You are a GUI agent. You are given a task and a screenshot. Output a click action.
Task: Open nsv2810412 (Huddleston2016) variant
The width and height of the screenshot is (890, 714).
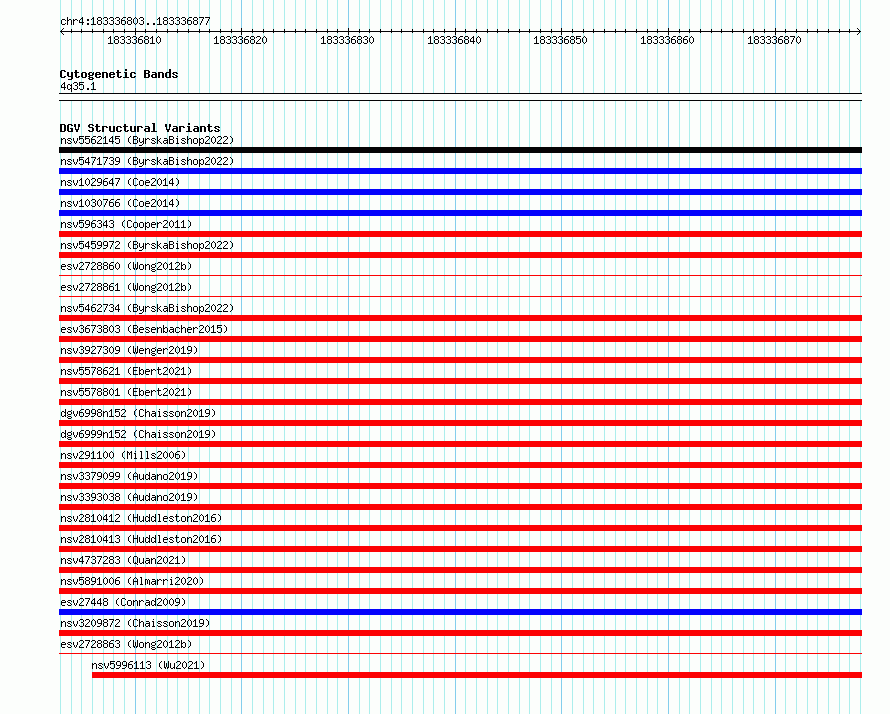click(x=141, y=518)
